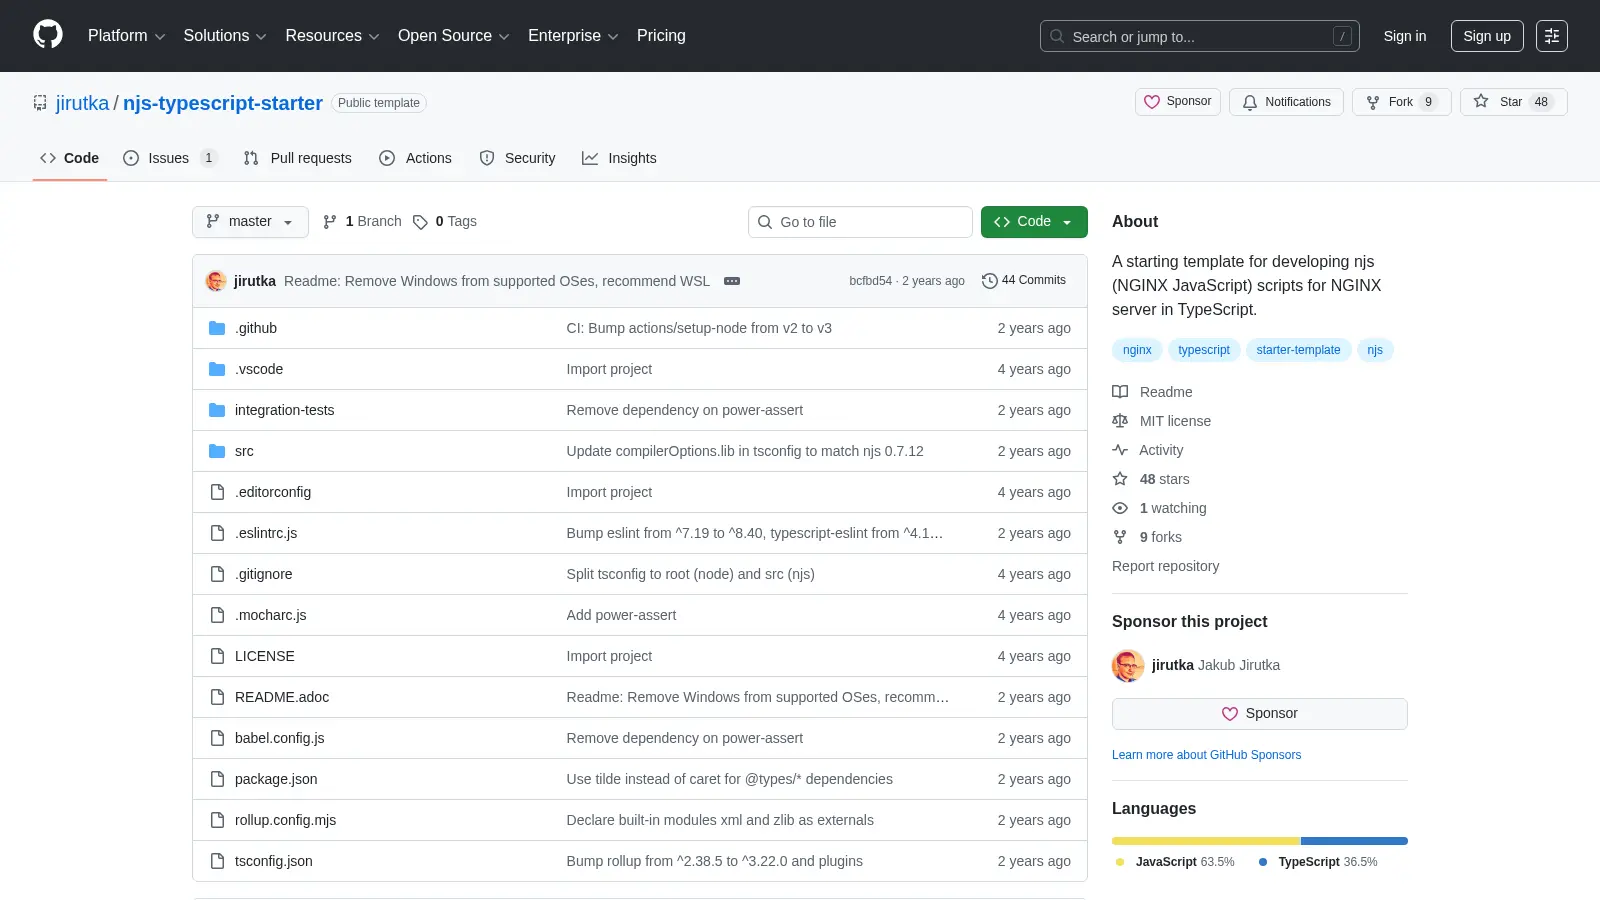Open the tsconfig.json file
Screen dimensions: 1600x900
coord(274,861)
